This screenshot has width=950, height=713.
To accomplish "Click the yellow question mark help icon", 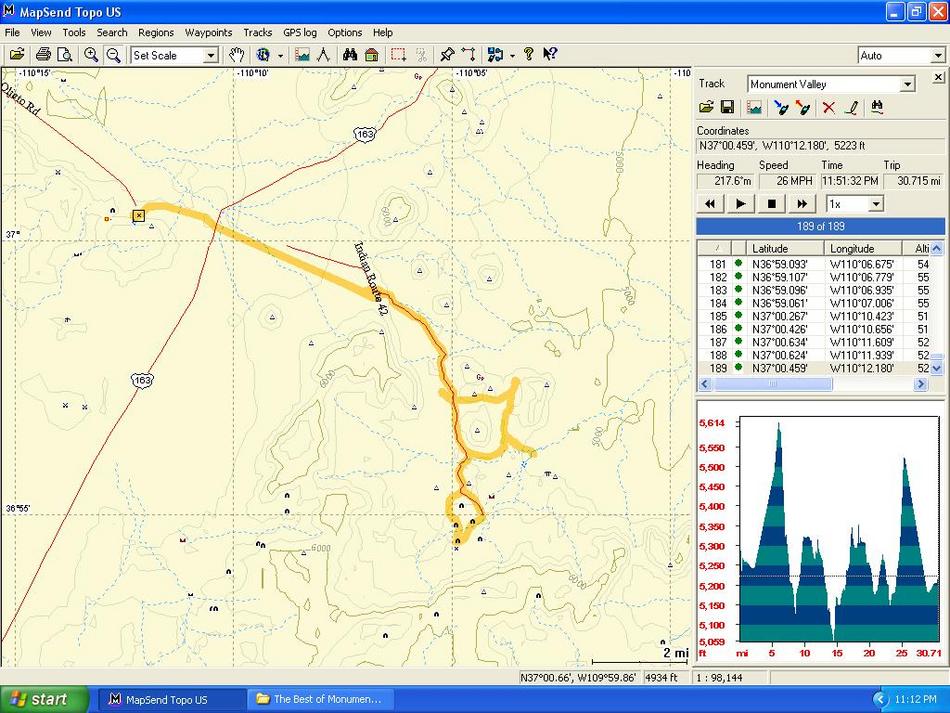I will [529, 55].
